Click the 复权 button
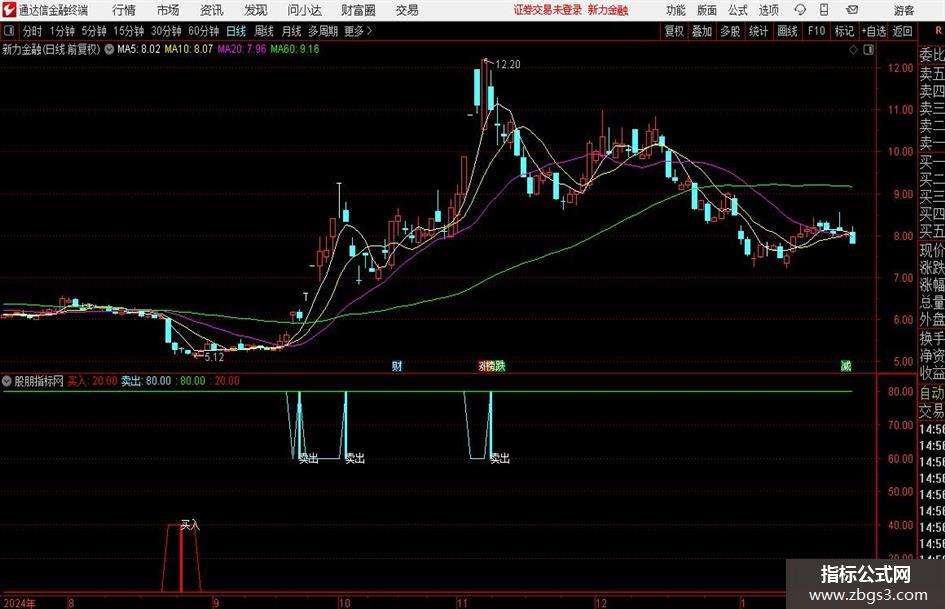Screen dimensions: 945x609 click(x=674, y=31)
